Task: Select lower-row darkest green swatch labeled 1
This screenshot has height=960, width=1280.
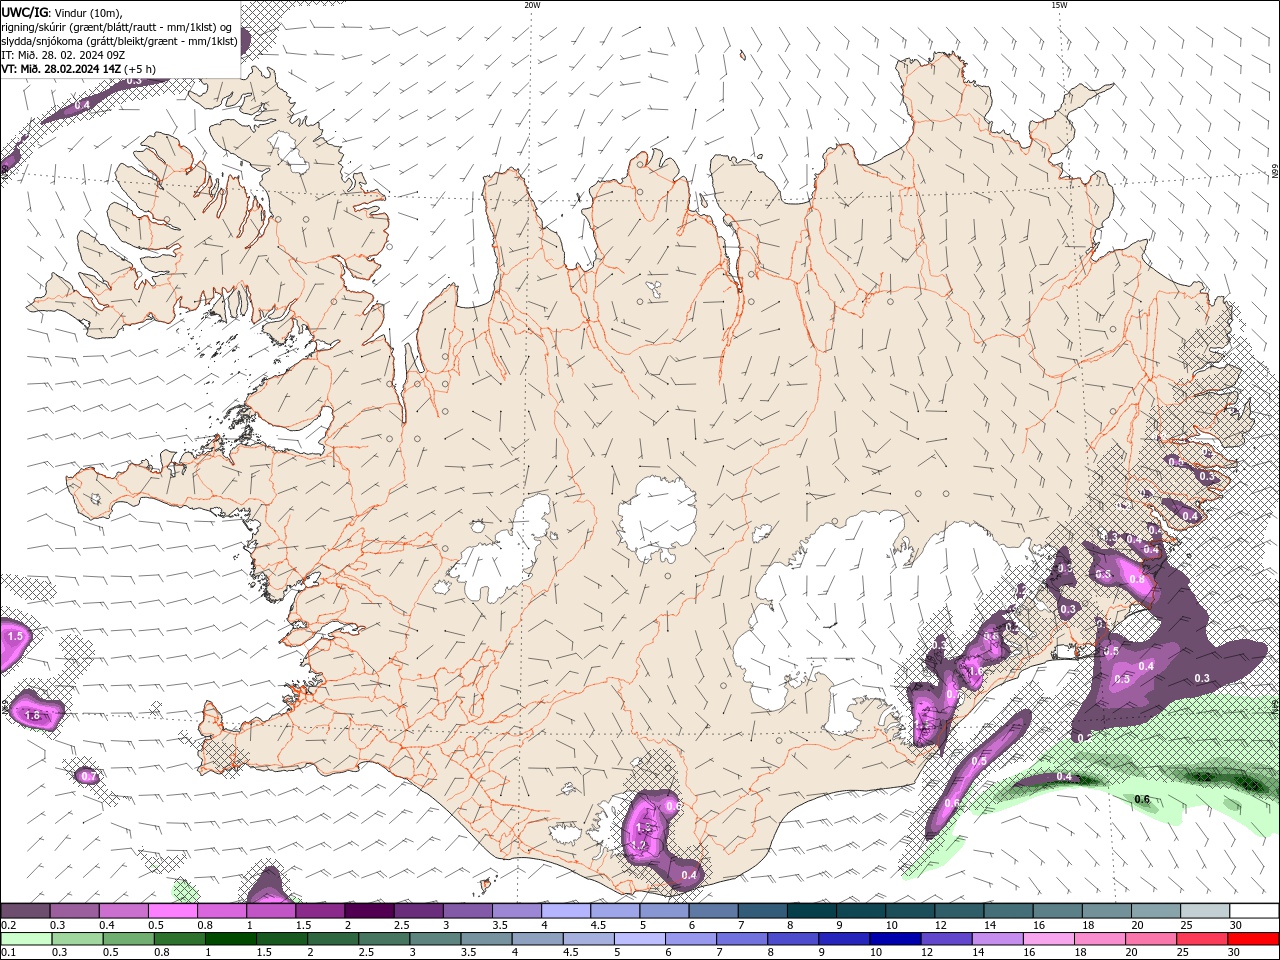Action: point(230,939)
